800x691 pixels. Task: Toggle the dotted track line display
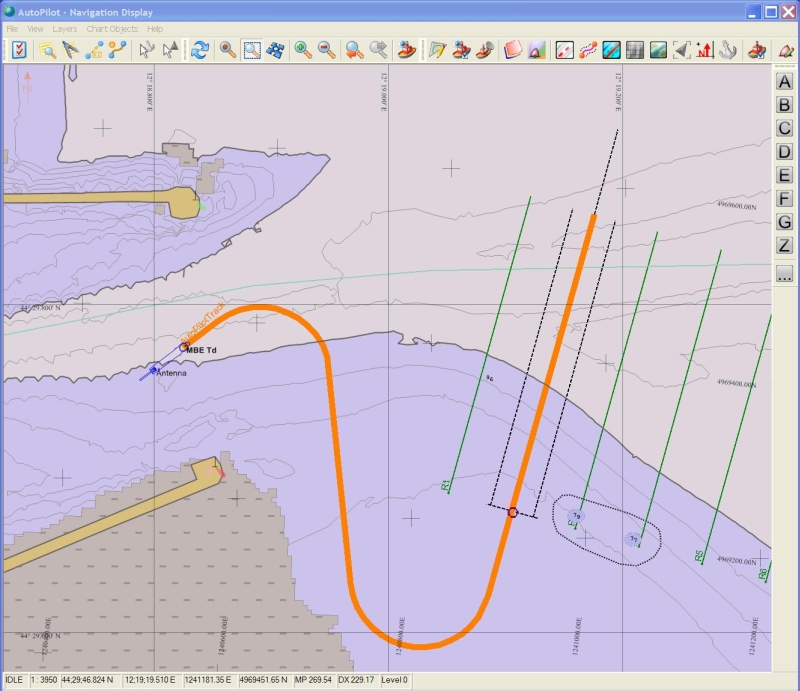(x=587, y=49)
